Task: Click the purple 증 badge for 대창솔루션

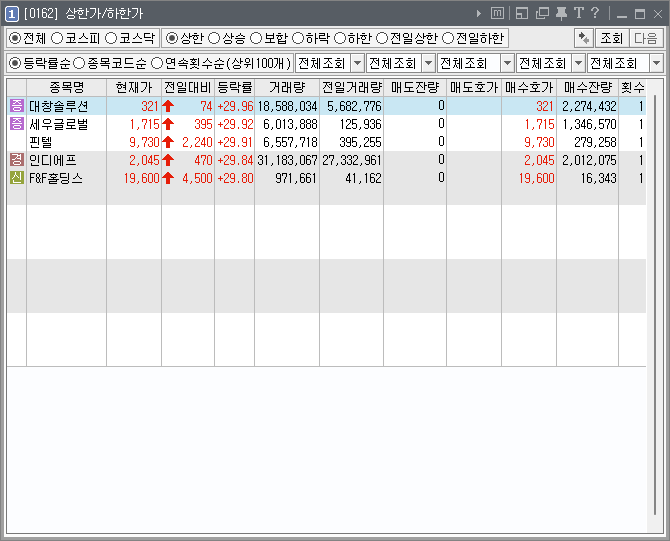Action: click(x=17, y=106)
